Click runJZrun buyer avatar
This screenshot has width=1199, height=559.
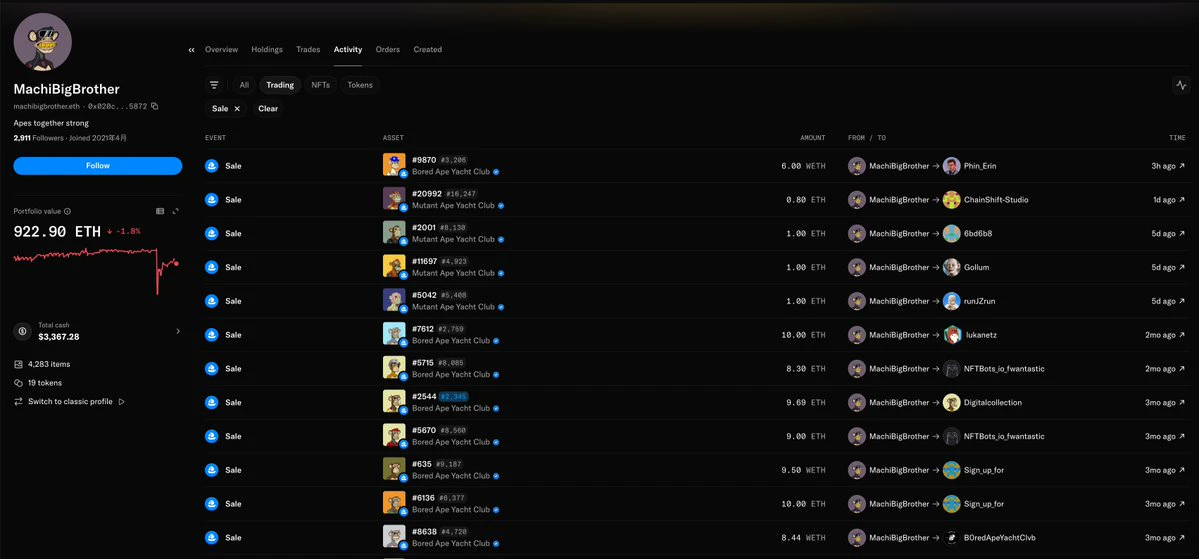(x=951, y=301)
